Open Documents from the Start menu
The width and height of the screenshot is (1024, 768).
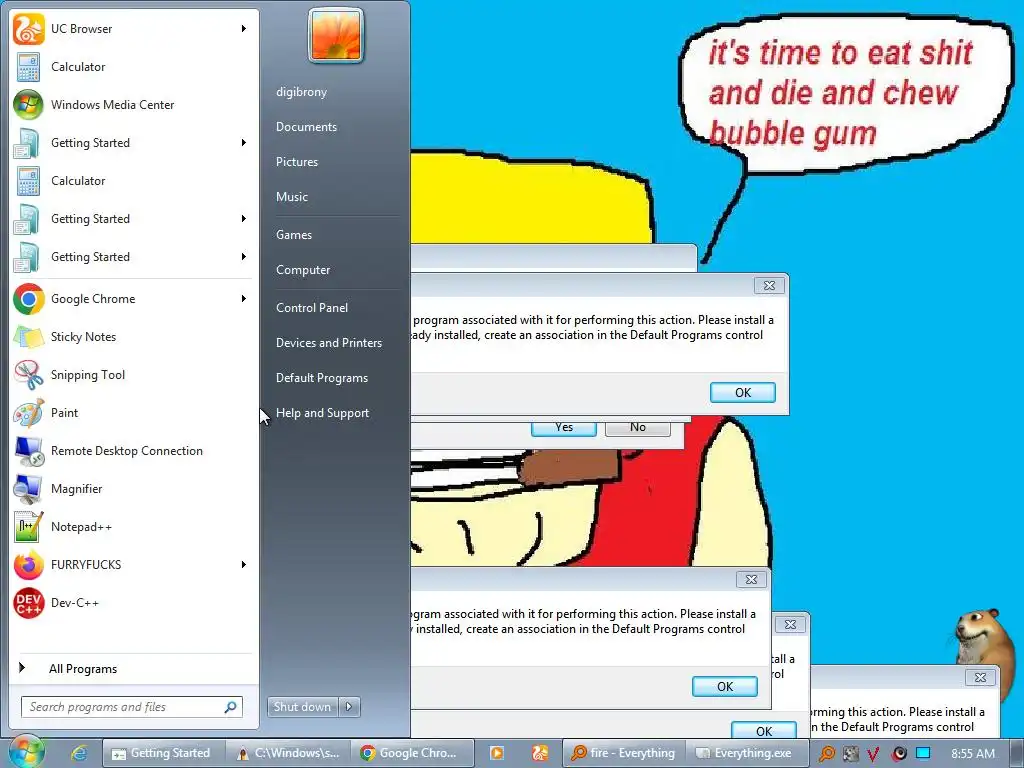click(x=306, y=127)
